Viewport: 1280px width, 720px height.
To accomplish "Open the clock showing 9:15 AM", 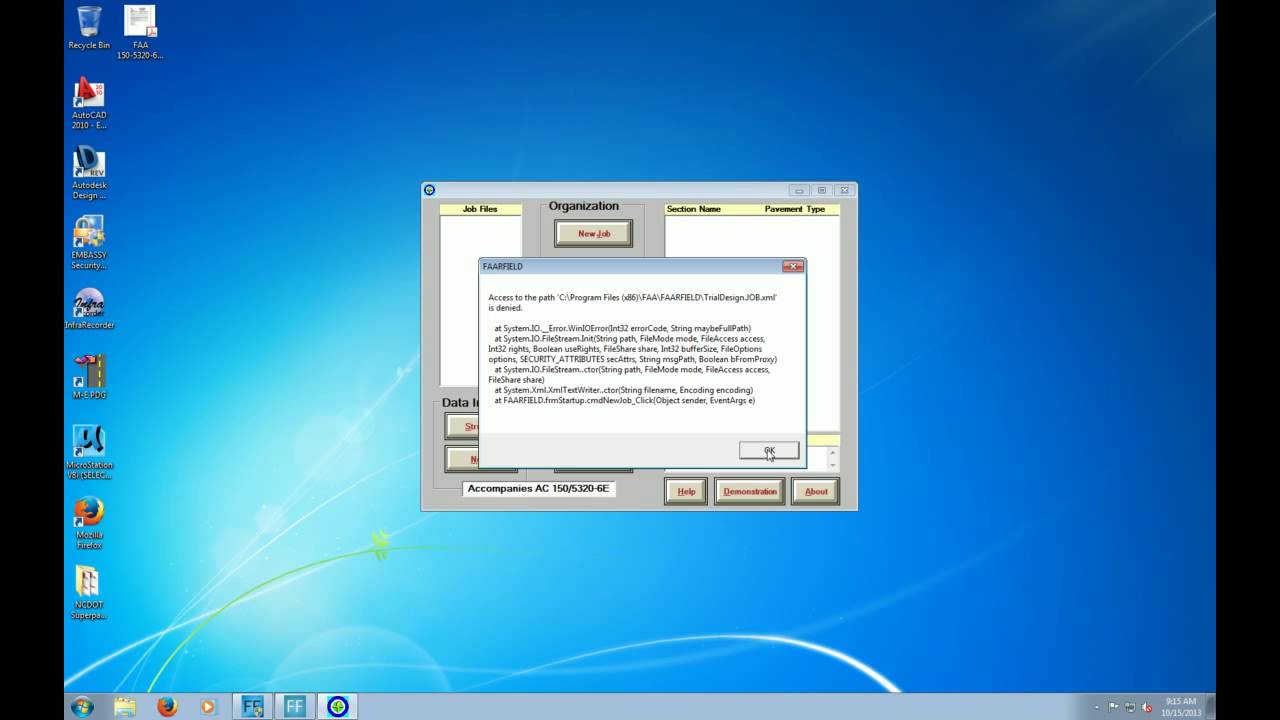I will 1181,707.
